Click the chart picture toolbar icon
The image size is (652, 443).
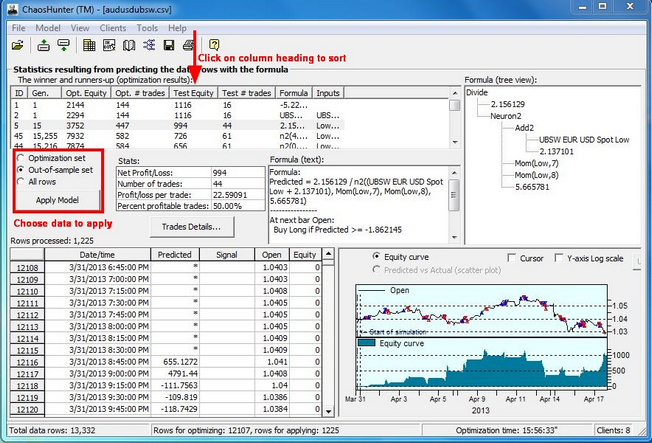109,45
